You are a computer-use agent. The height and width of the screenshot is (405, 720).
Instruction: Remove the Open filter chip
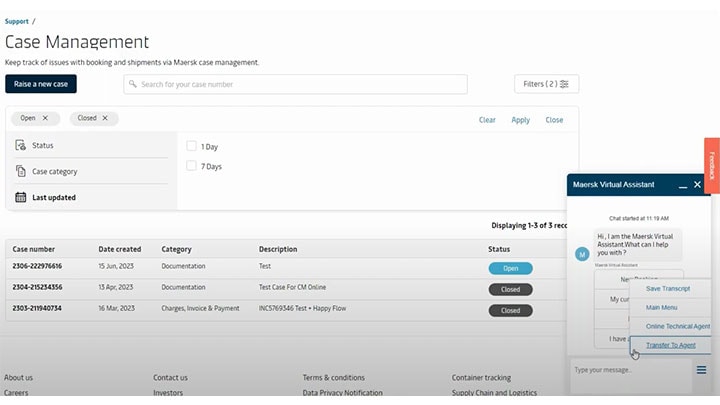(x=45, y=118)
